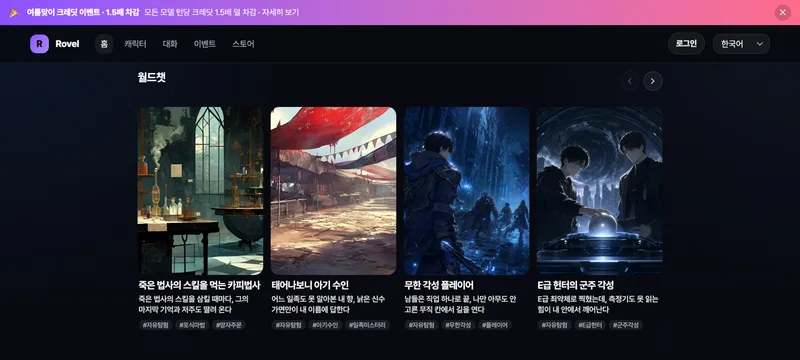The width and height of the screenshot is (800, 360).
Task: Open title 무한 각성 플레이어
Action: pyautogui.click(x=439, y=285)
